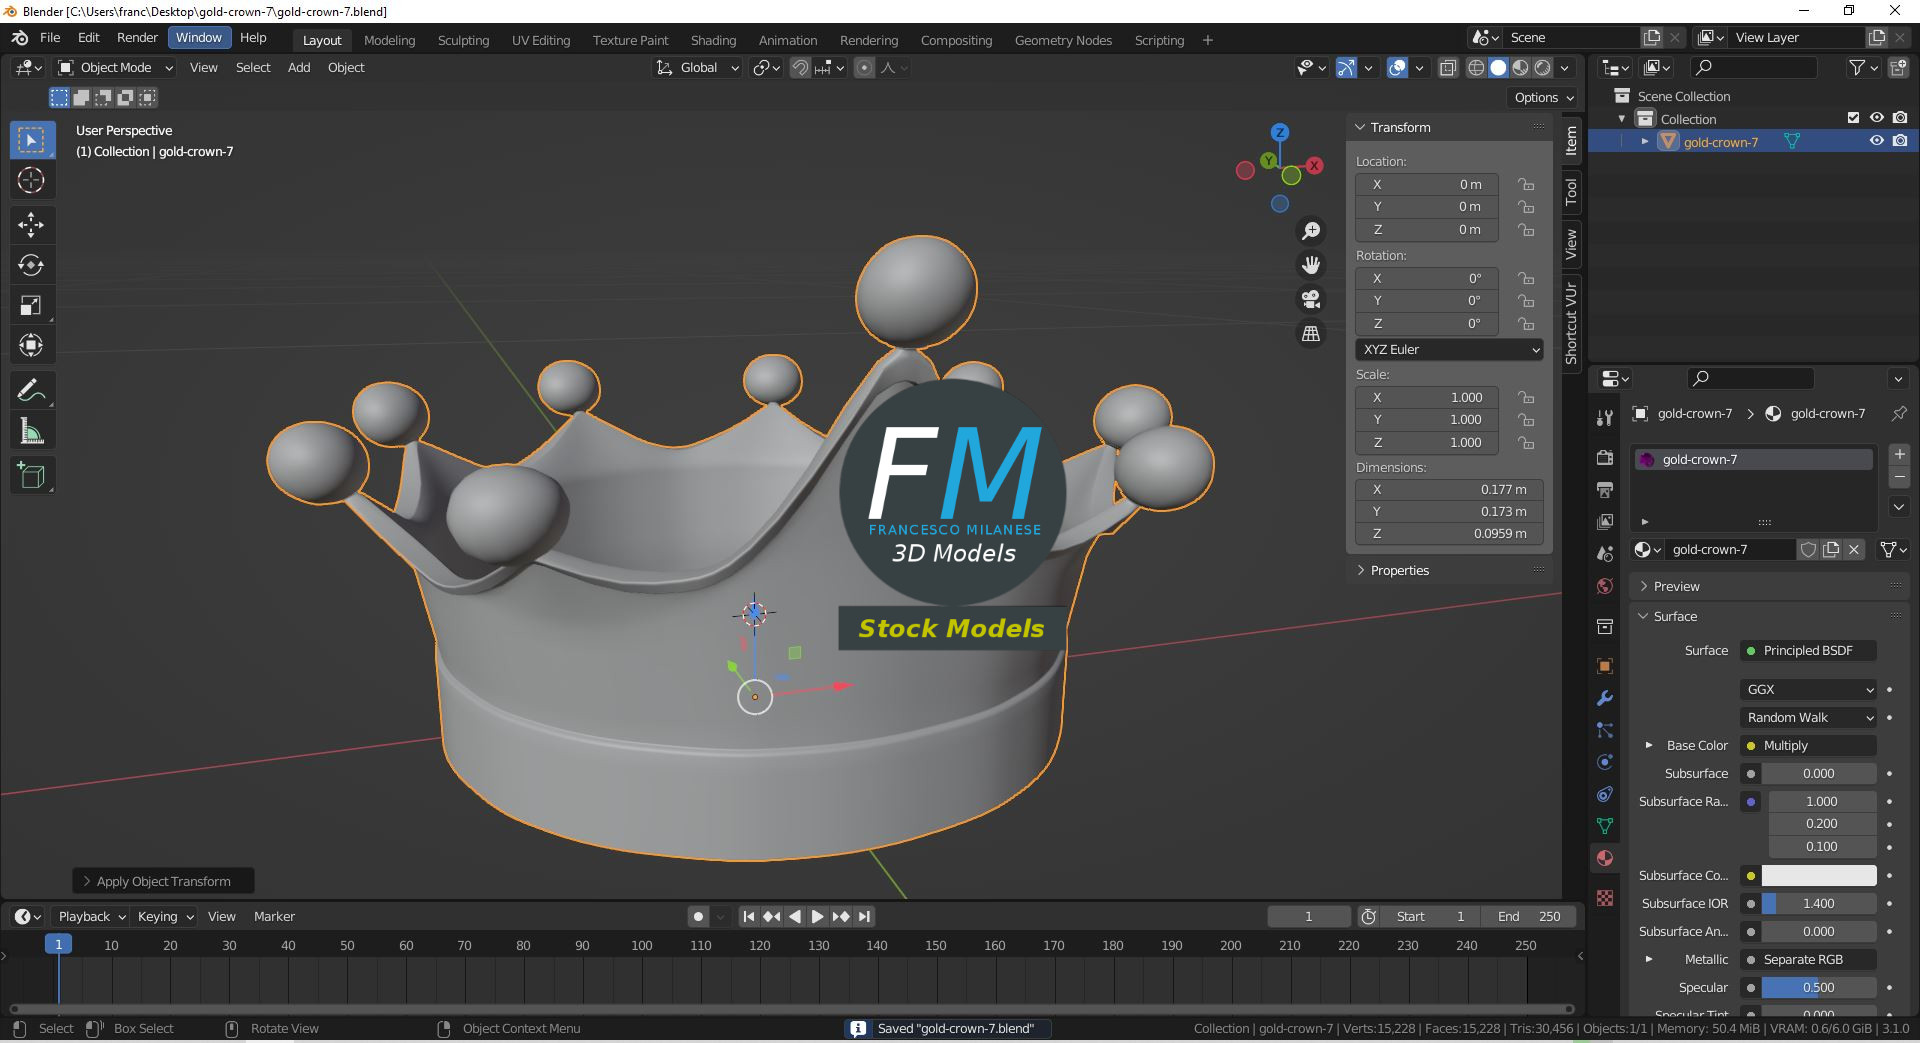Click the Subsurface Color white swatch
This screenshot has width=1920, height=1043.
point(1819,875)
